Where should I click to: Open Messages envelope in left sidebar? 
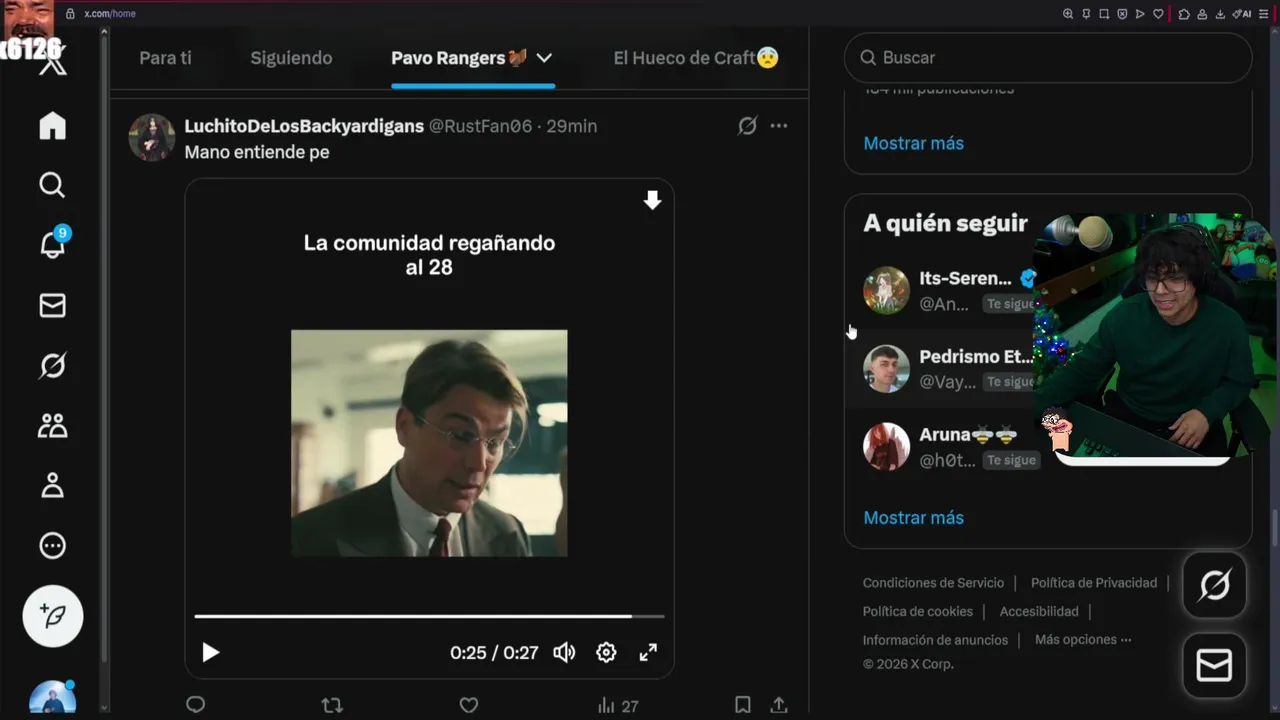click(x=52, y=305)
